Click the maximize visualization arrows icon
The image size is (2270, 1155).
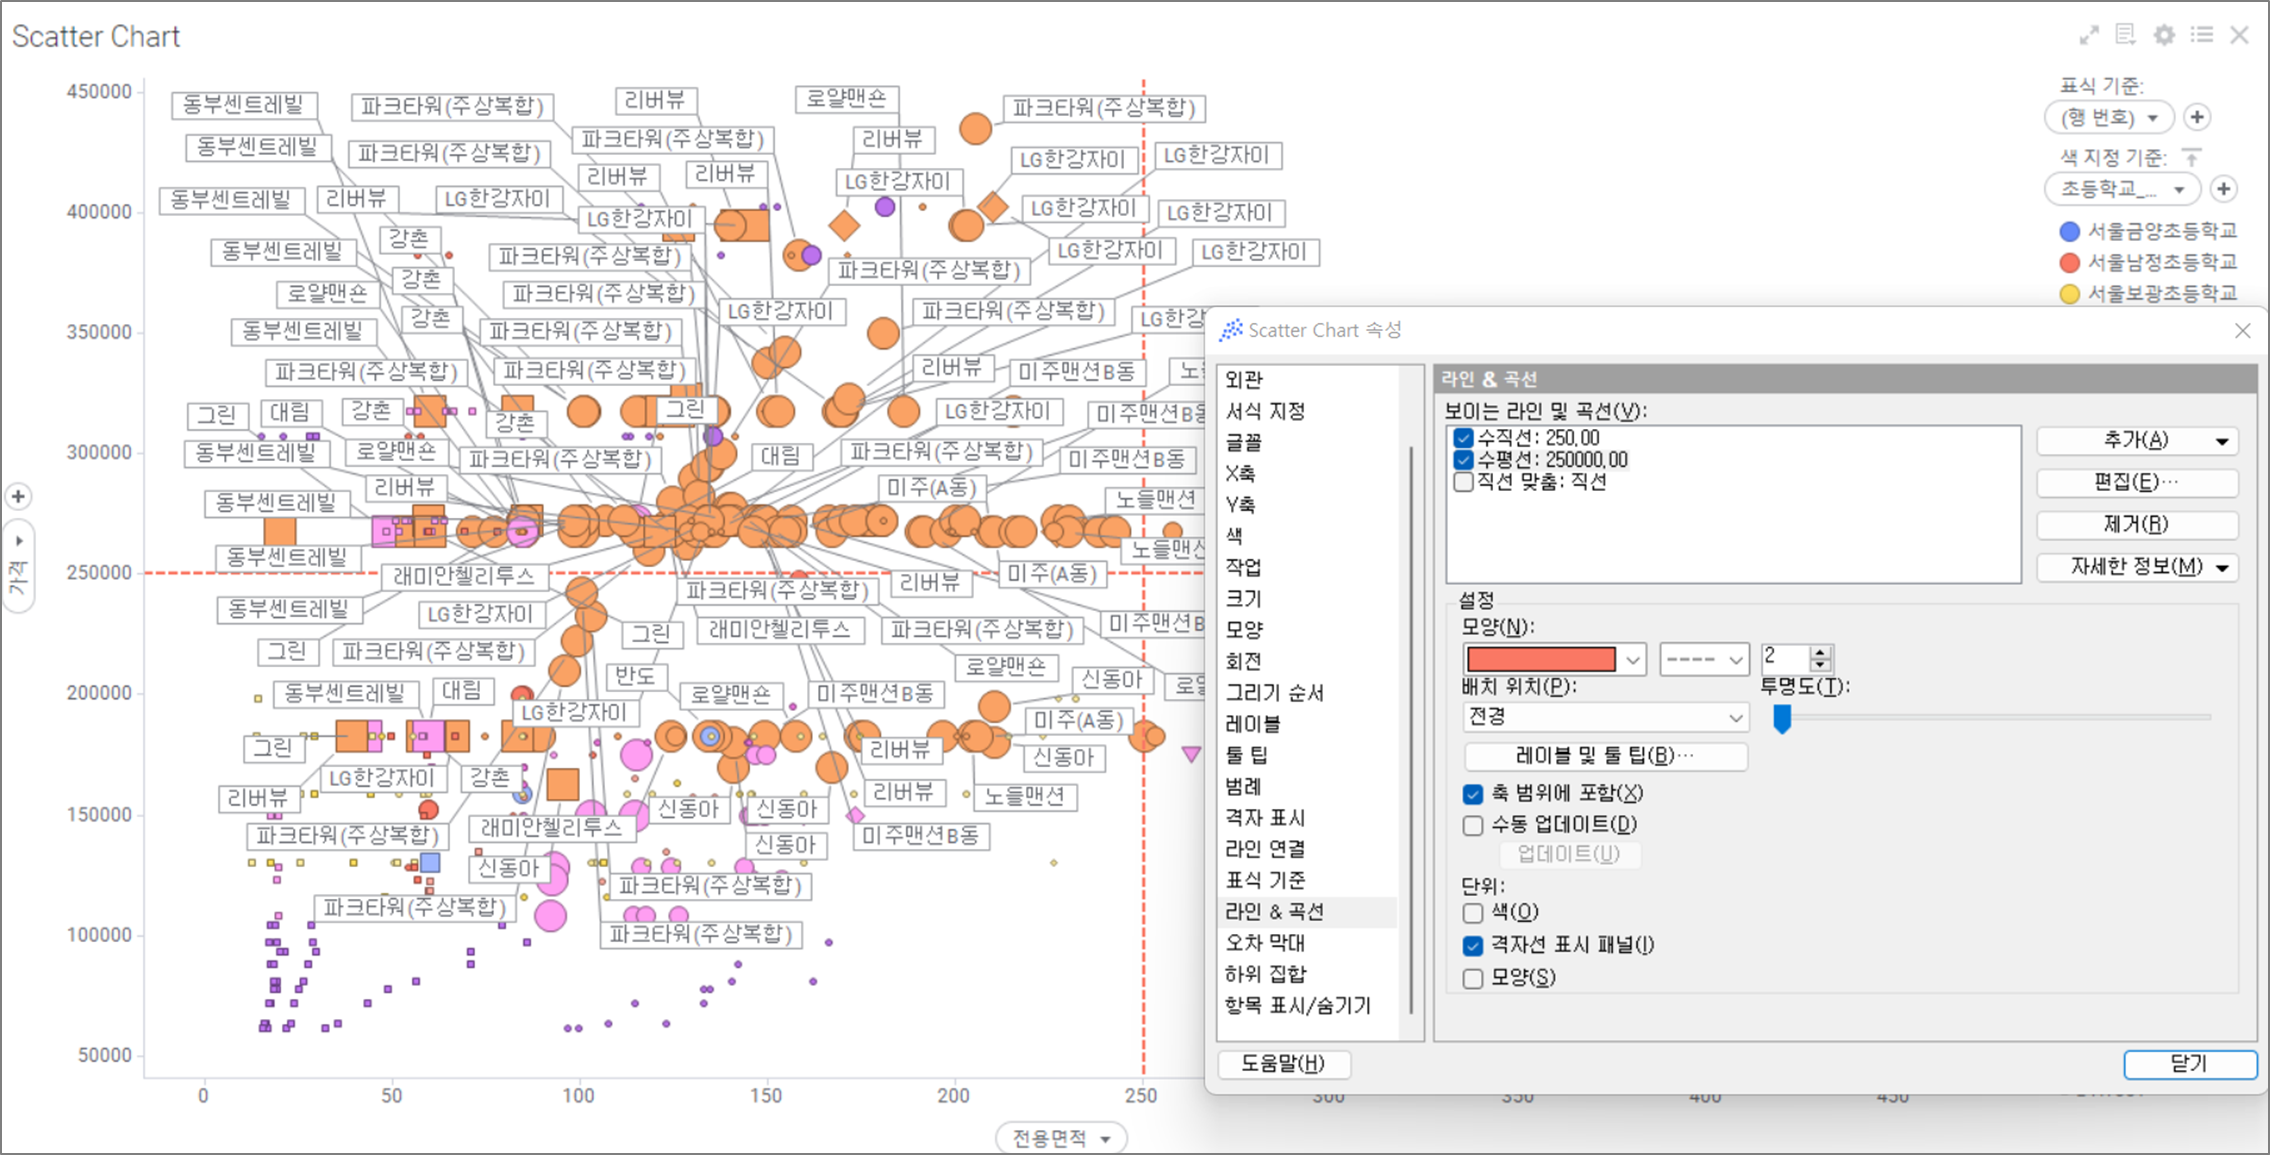click(2089, 36)
